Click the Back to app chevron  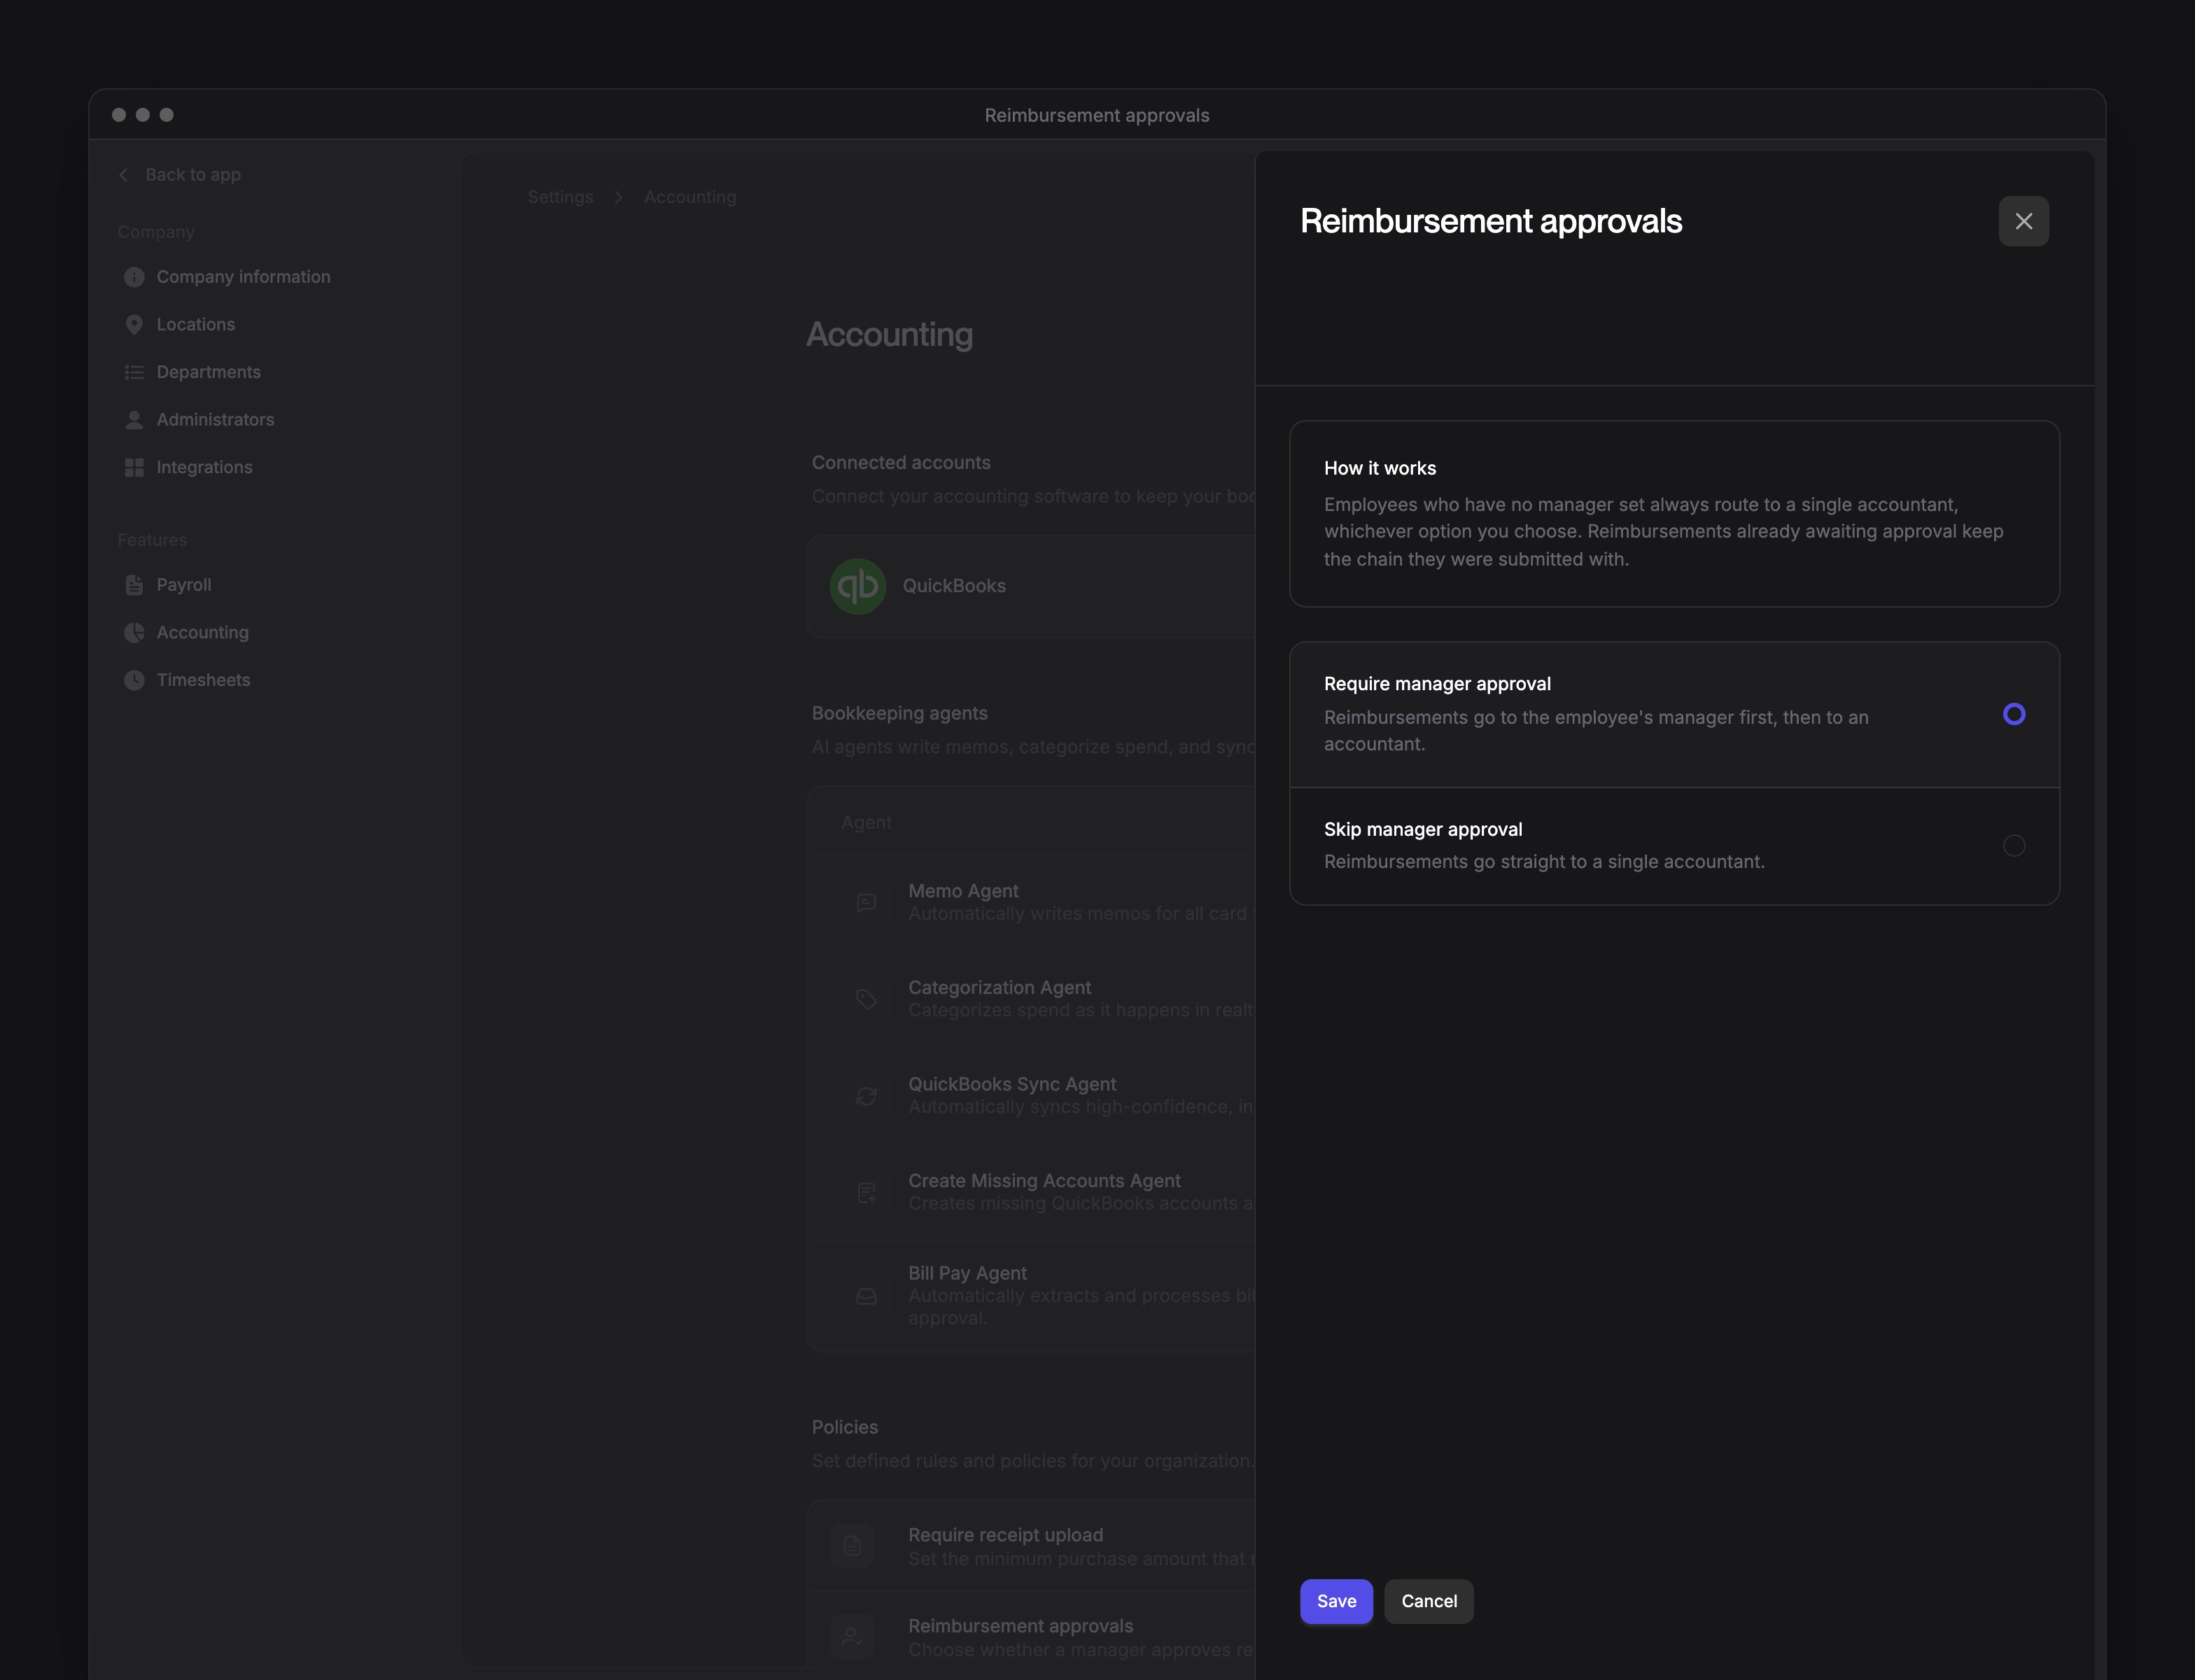(123, 175)
